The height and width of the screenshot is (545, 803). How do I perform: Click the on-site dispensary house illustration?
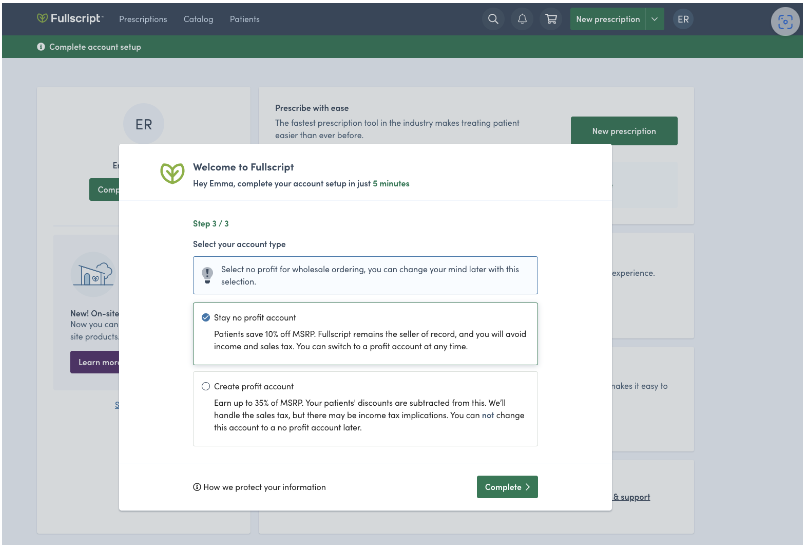93,274
